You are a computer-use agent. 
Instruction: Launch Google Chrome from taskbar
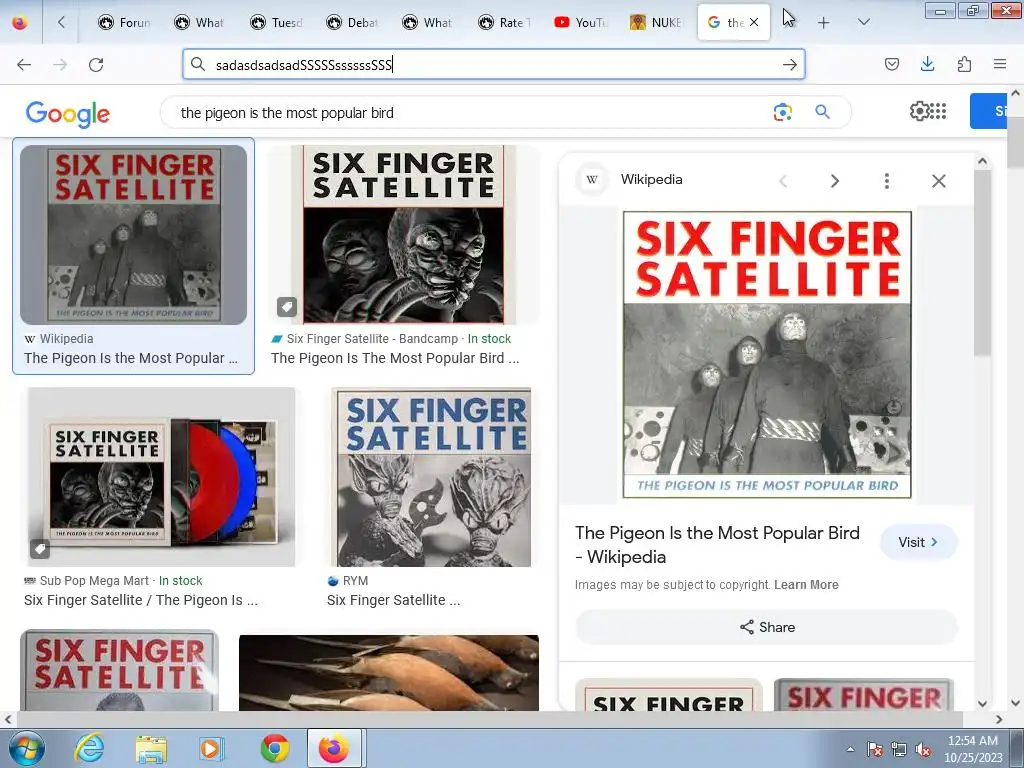[275, 748]
